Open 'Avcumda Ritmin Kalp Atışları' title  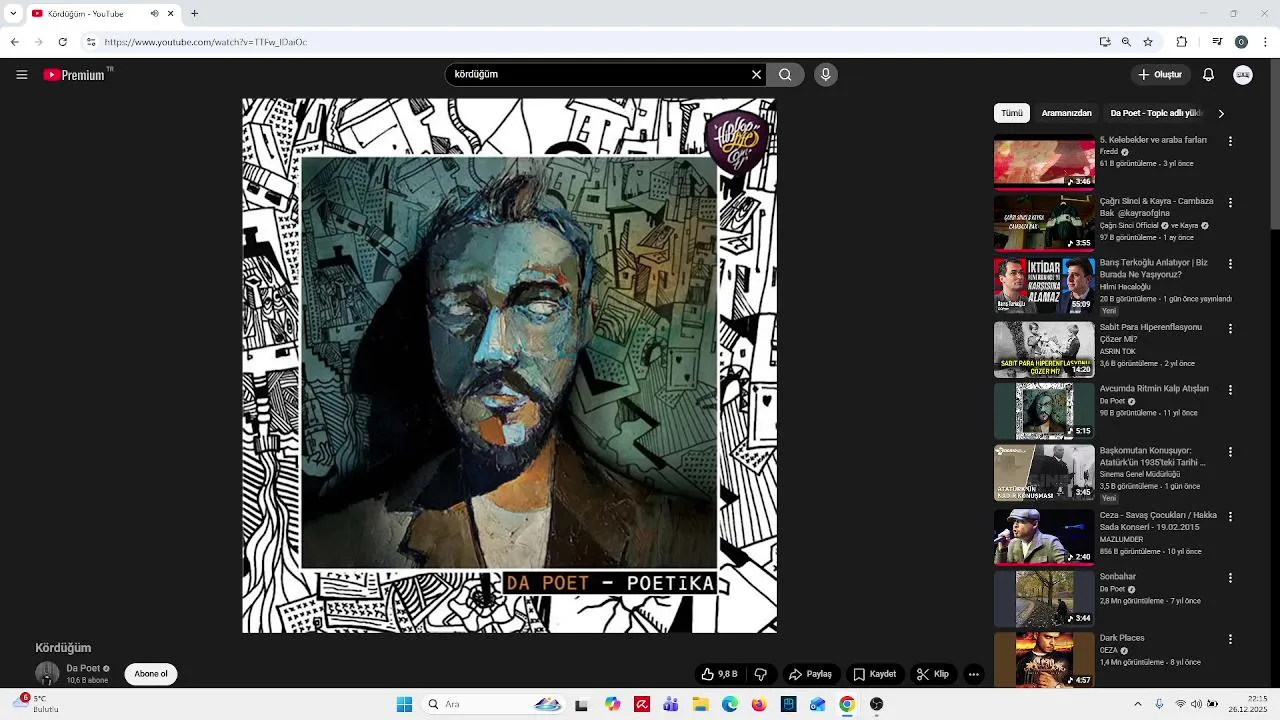tap(1154, 388)
